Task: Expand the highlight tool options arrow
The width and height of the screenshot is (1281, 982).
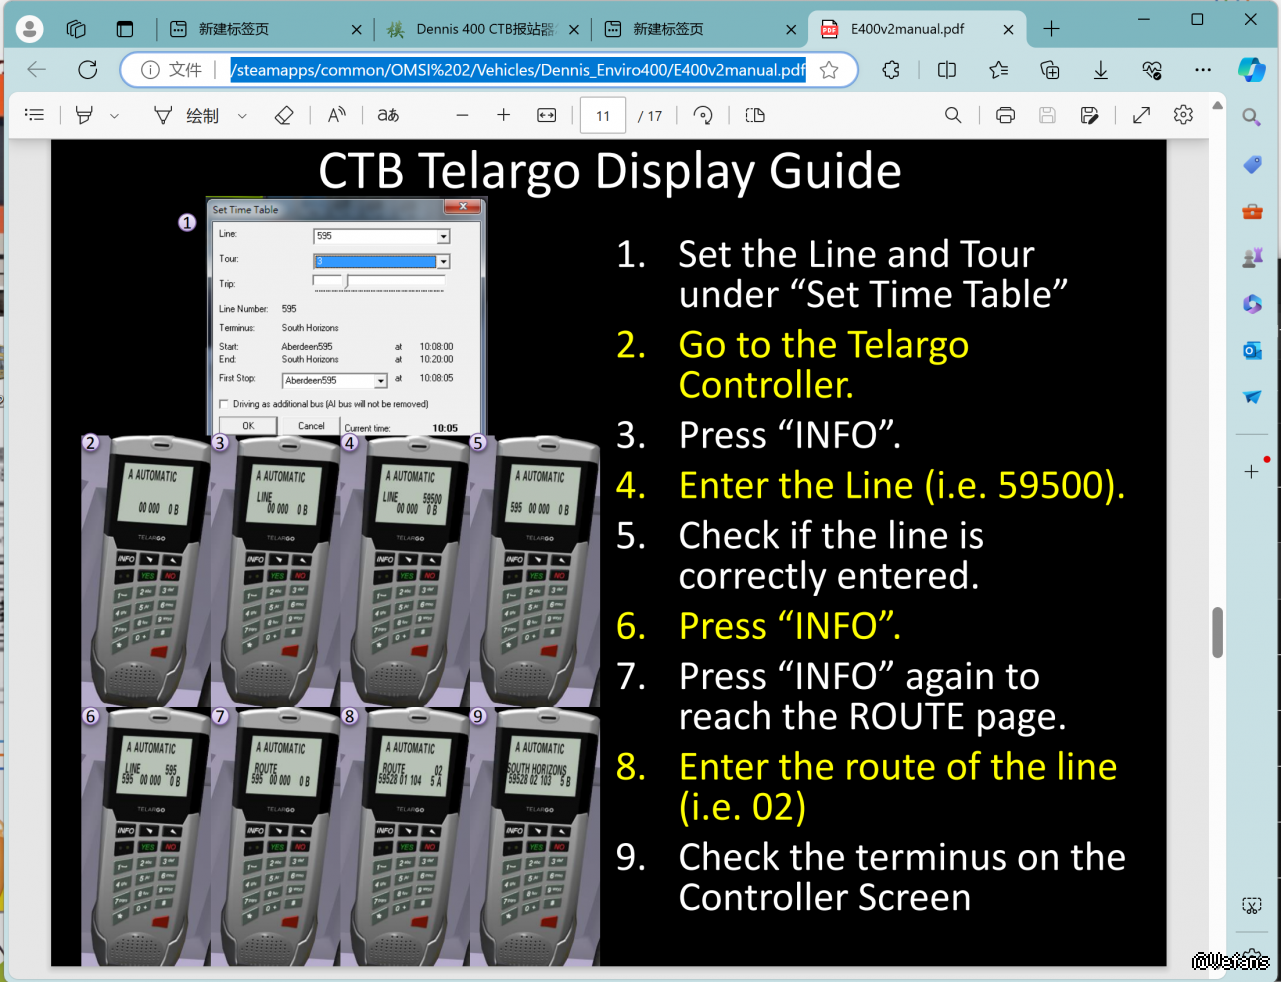Action: click(x=114, y=116)
